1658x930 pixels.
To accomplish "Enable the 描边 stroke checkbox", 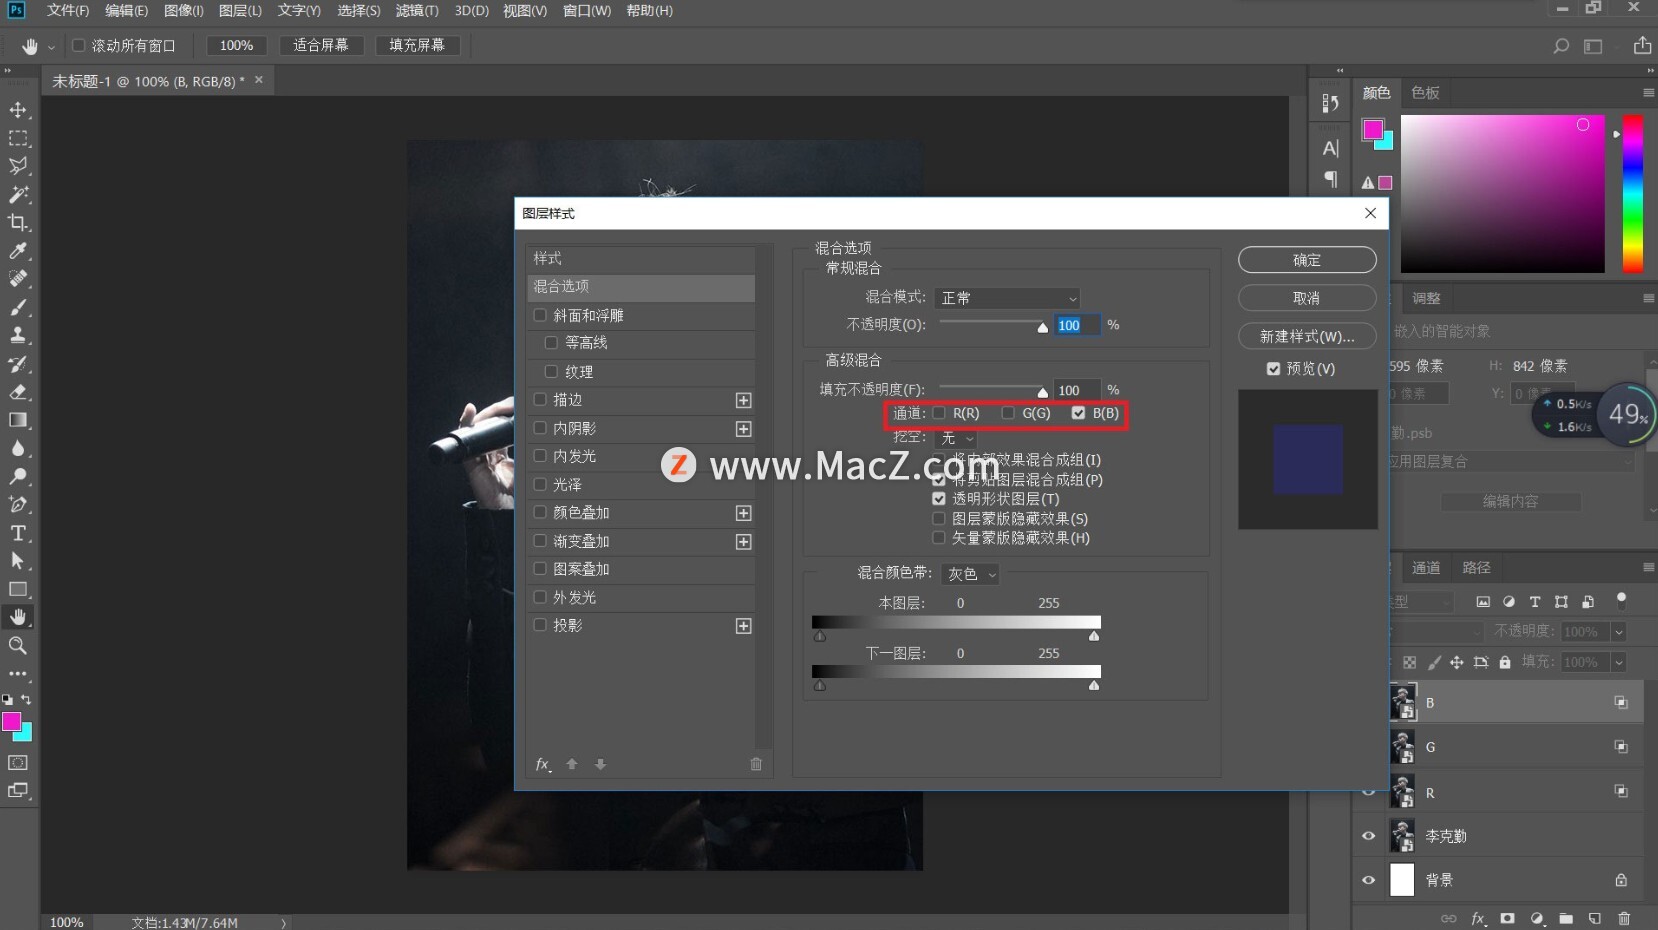I will point(540,399).
